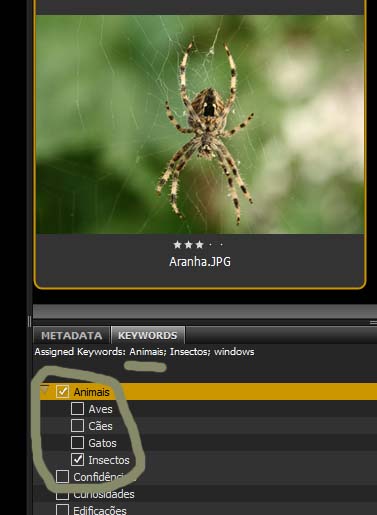Select the Insectos keyword label
The width and height of the screenshot is (377, 515).
tap(109, 460)
